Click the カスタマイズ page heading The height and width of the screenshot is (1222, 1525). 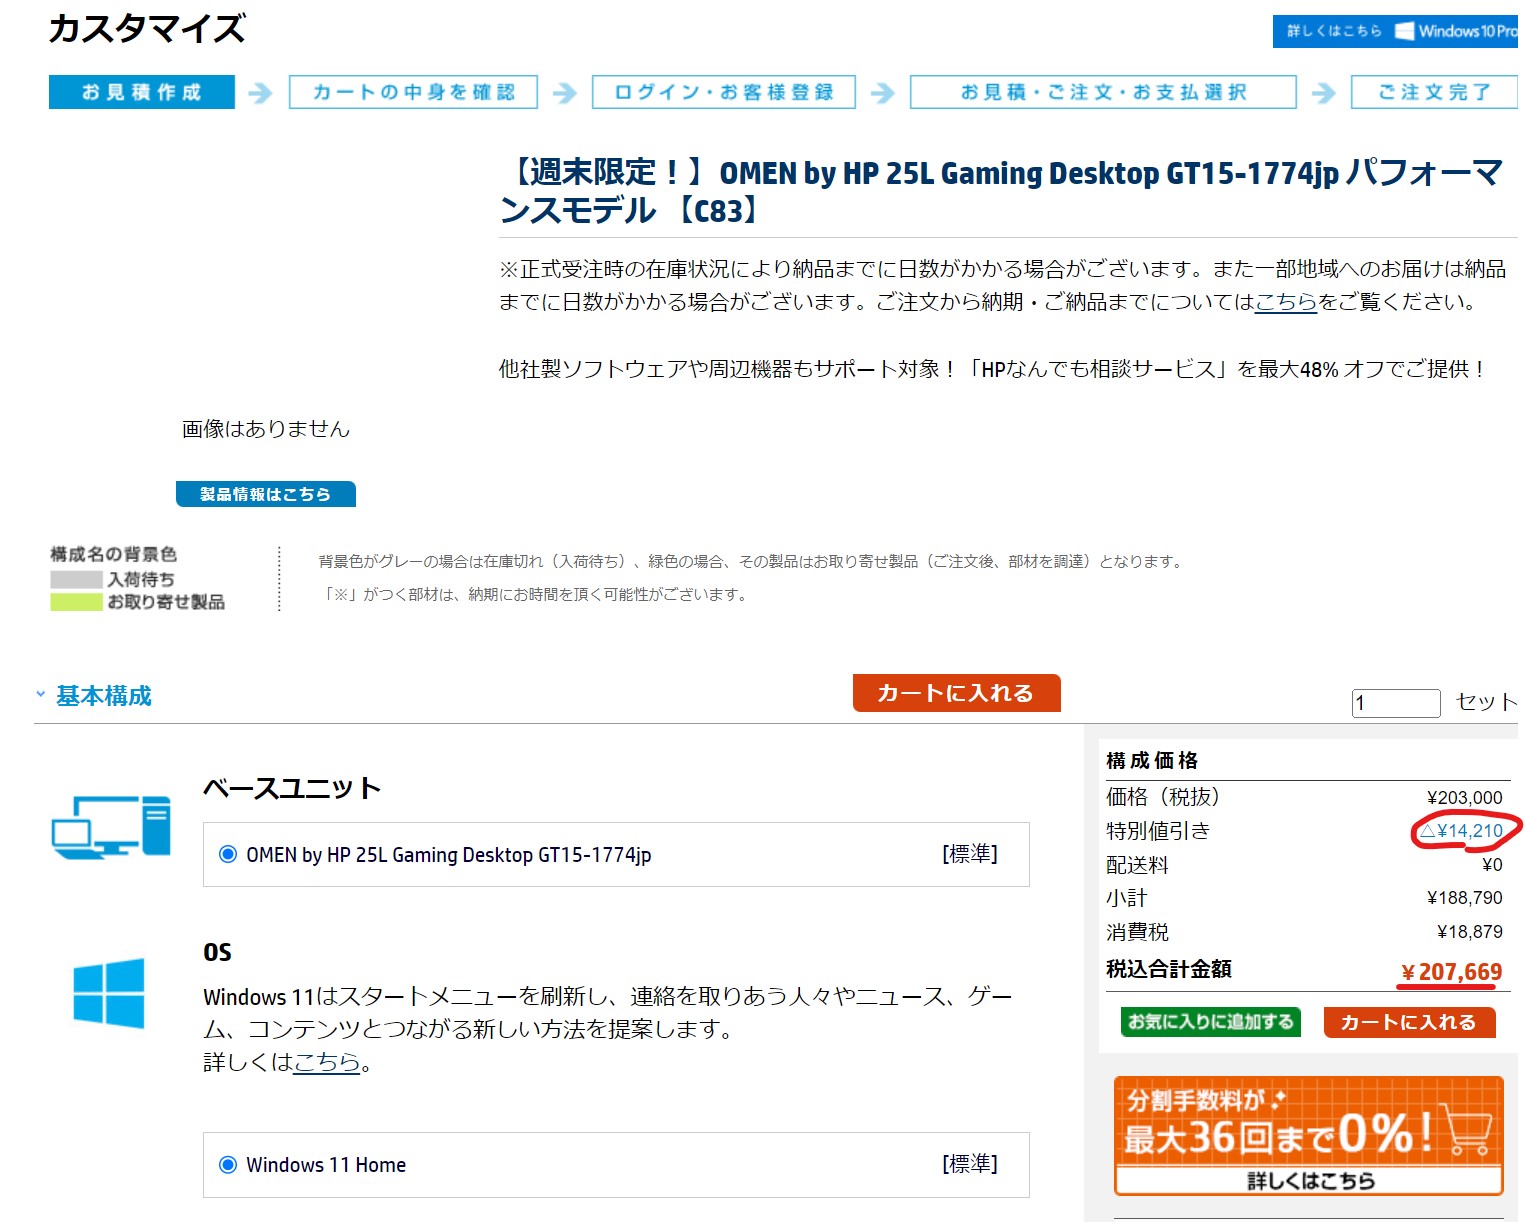click(x=147, y=28)
